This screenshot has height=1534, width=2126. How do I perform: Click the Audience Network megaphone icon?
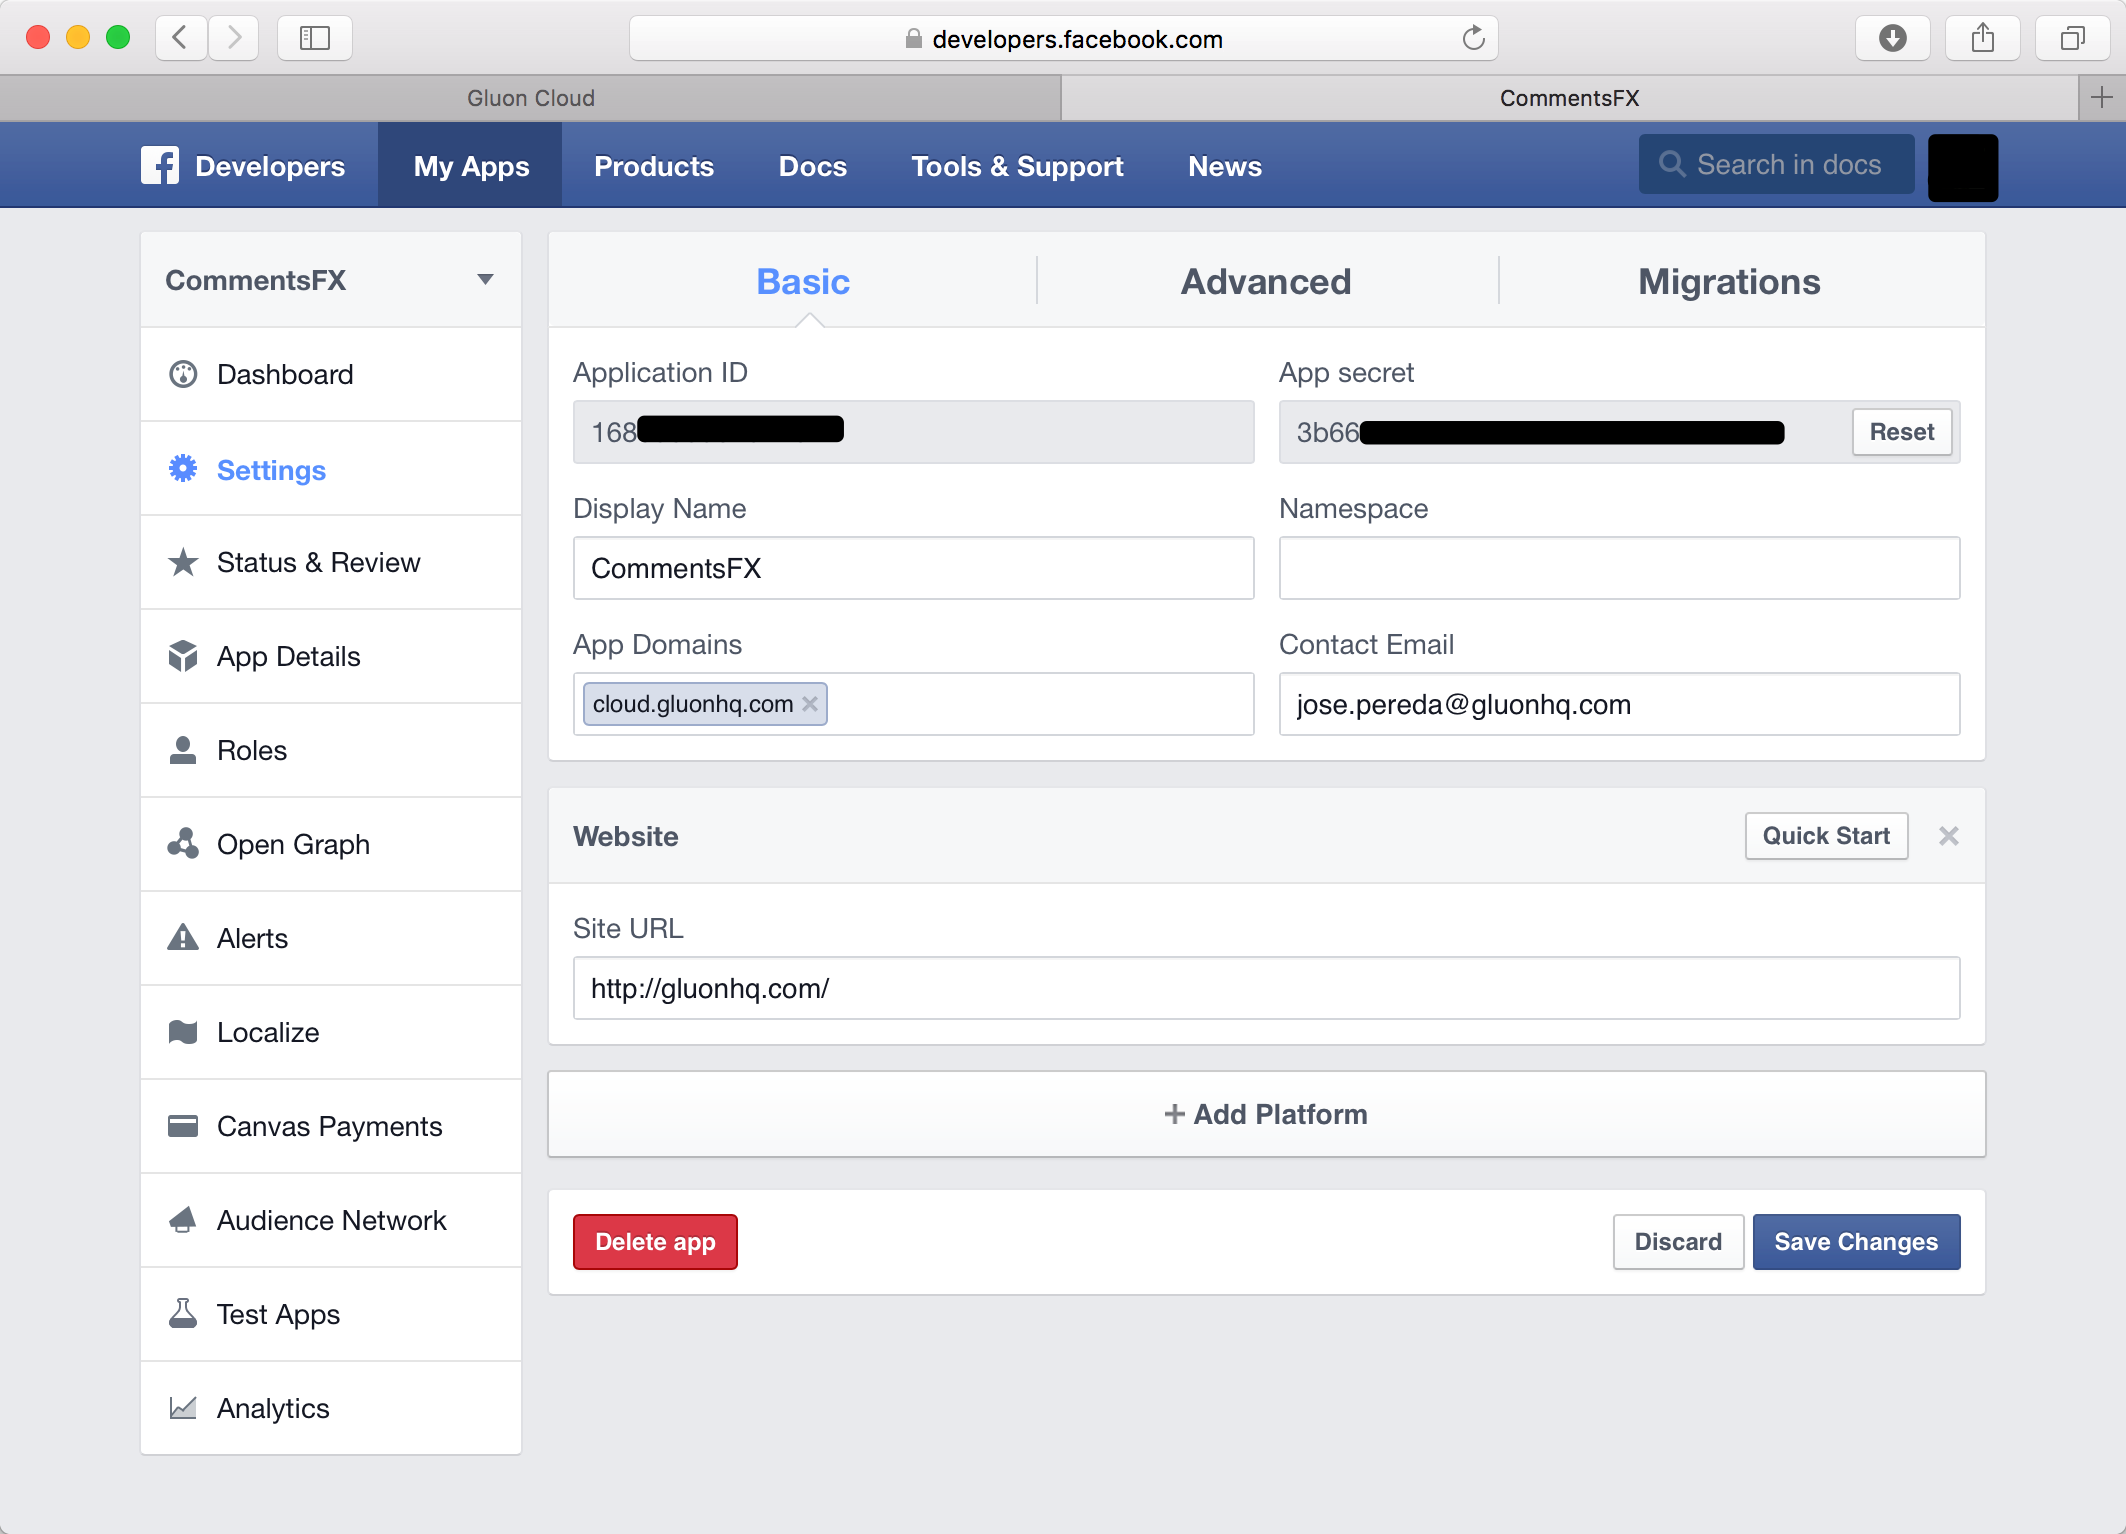[183, 1220]
